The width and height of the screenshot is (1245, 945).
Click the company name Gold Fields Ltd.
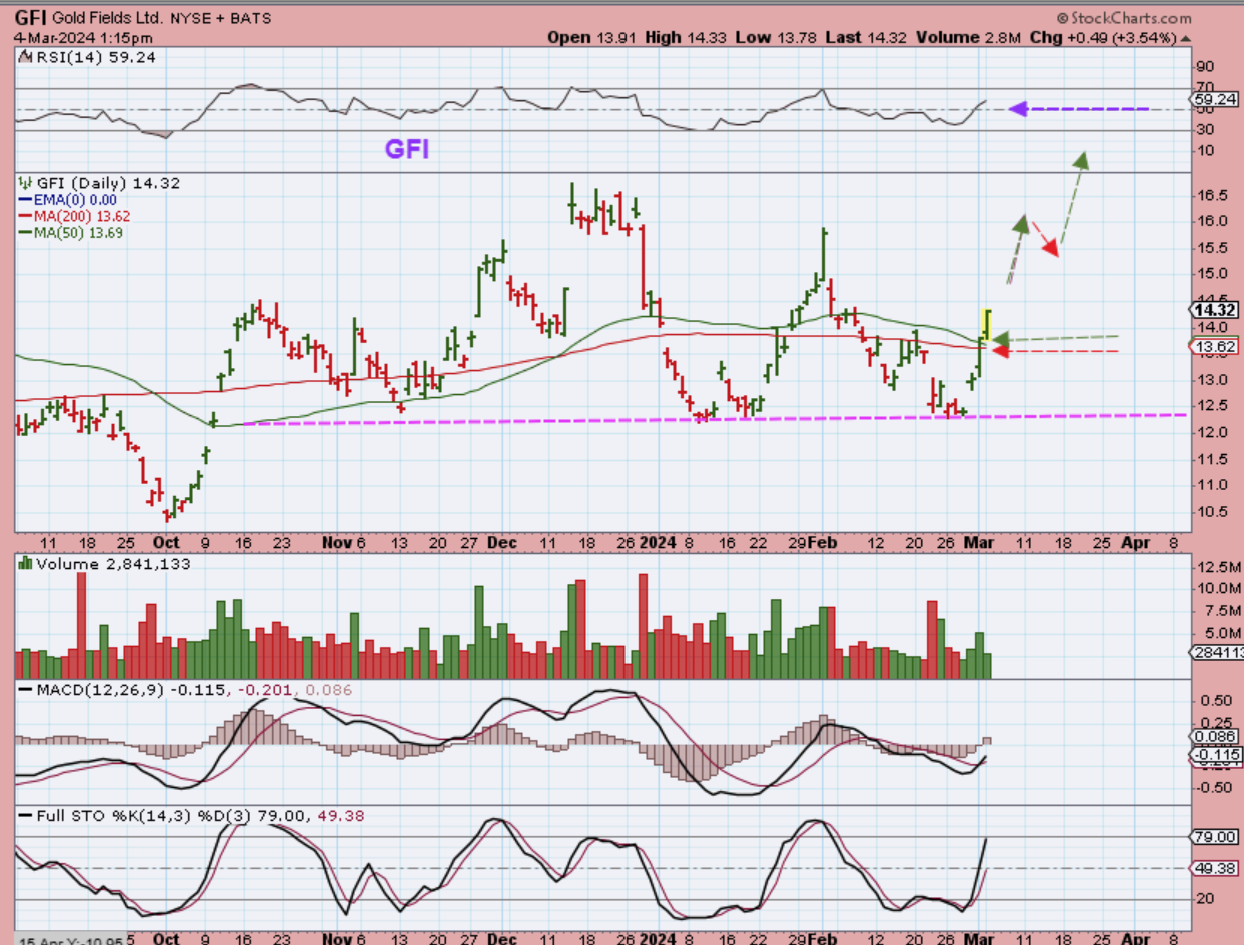pos(108,19)
